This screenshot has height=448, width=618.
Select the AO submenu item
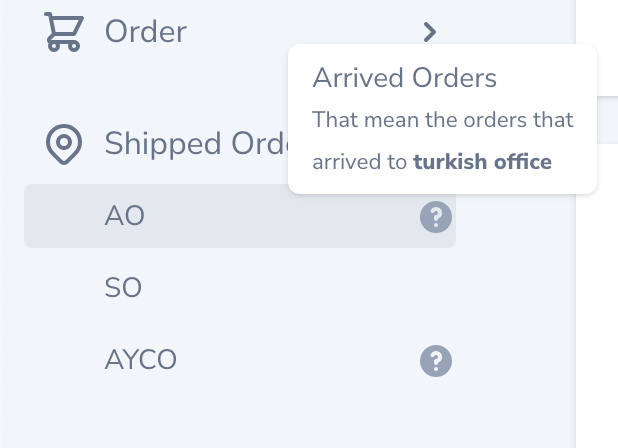(125, 216)
